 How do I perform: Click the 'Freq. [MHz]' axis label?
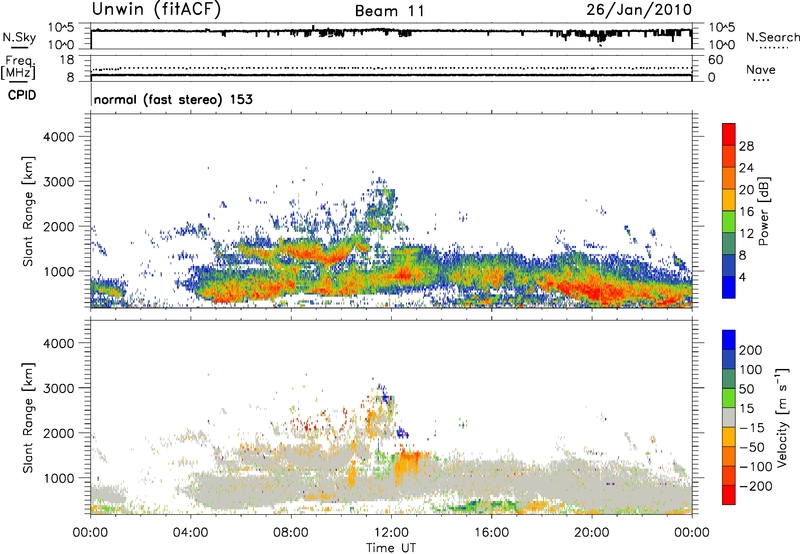point(18,68)
